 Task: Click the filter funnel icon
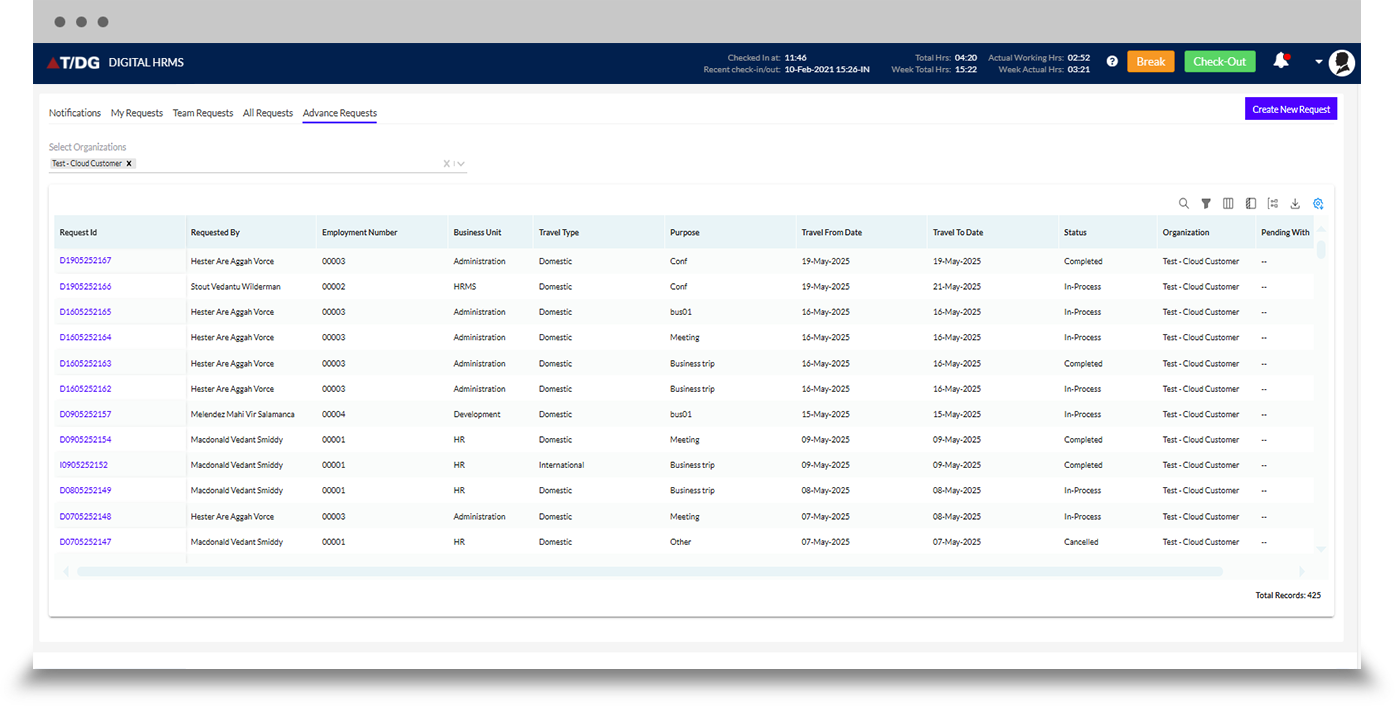click(x=1206, y=204)
